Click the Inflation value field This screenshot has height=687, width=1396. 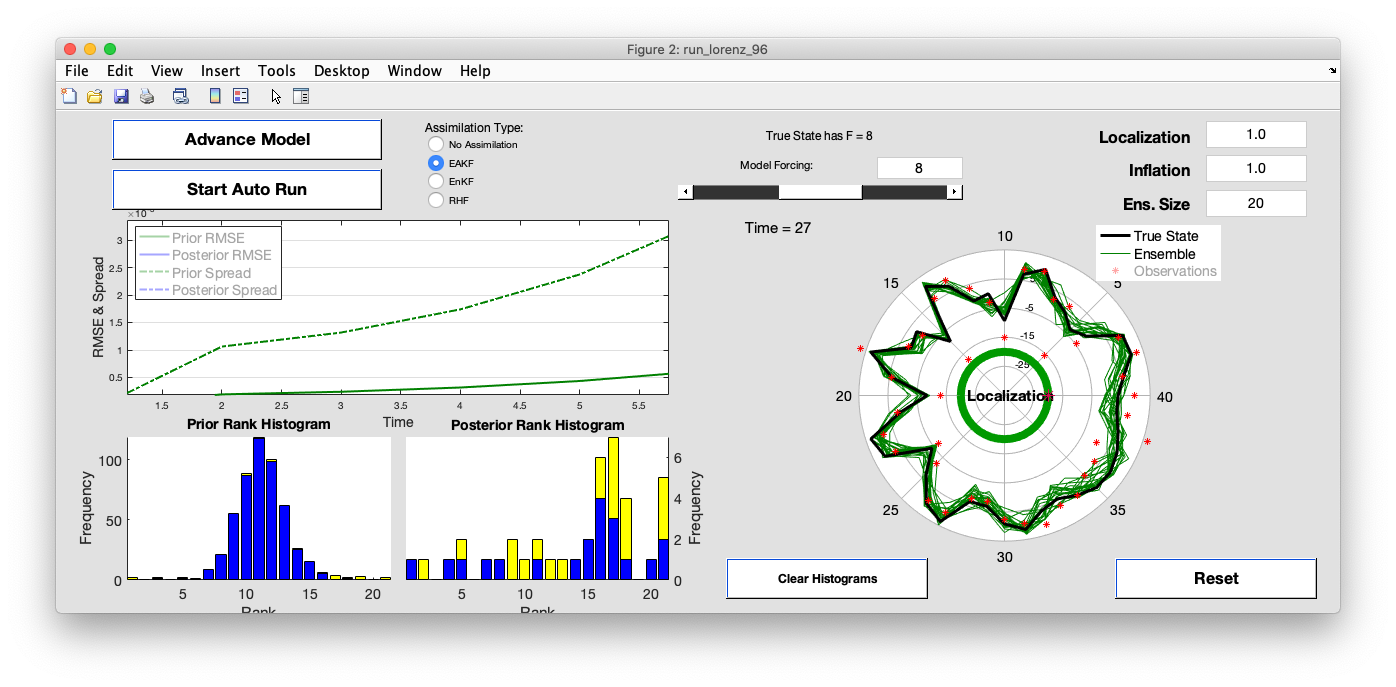pyautogui.click(x=1256, y=169)
